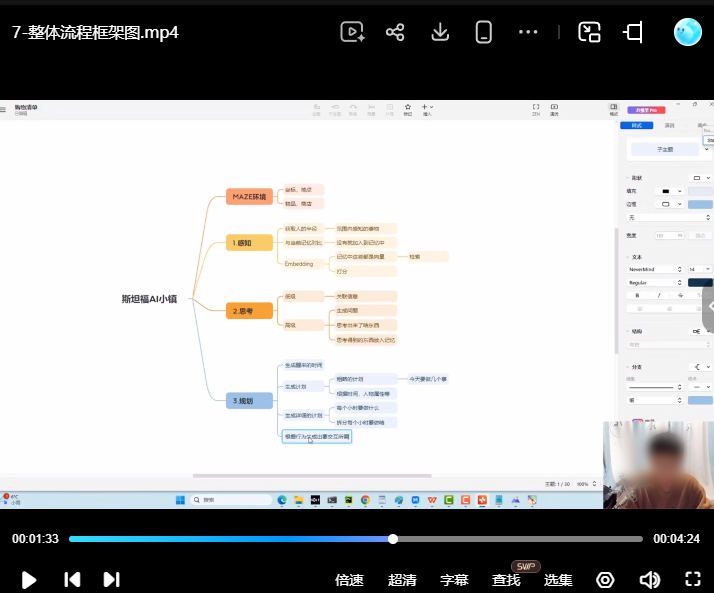Share the video with the share icon

(395, 32)
